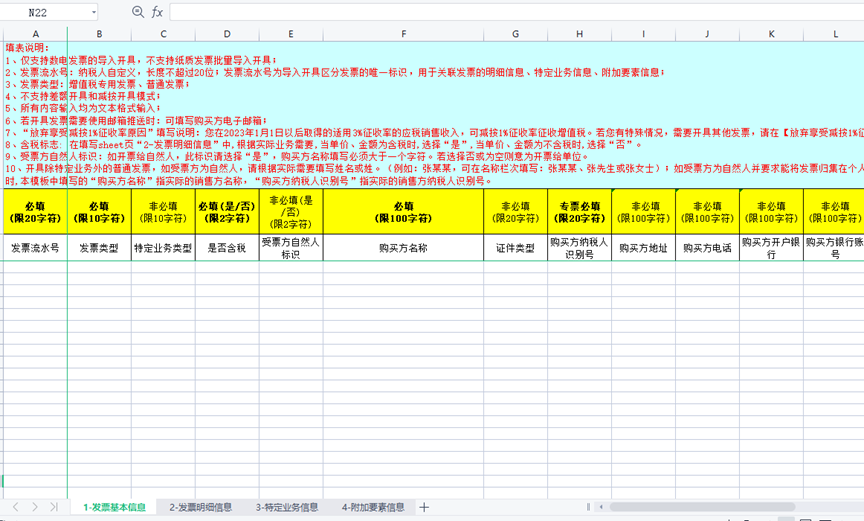Click yellow 必填(是/否) cell in column D
Screen dimensions: 864x521
(227, 212)
